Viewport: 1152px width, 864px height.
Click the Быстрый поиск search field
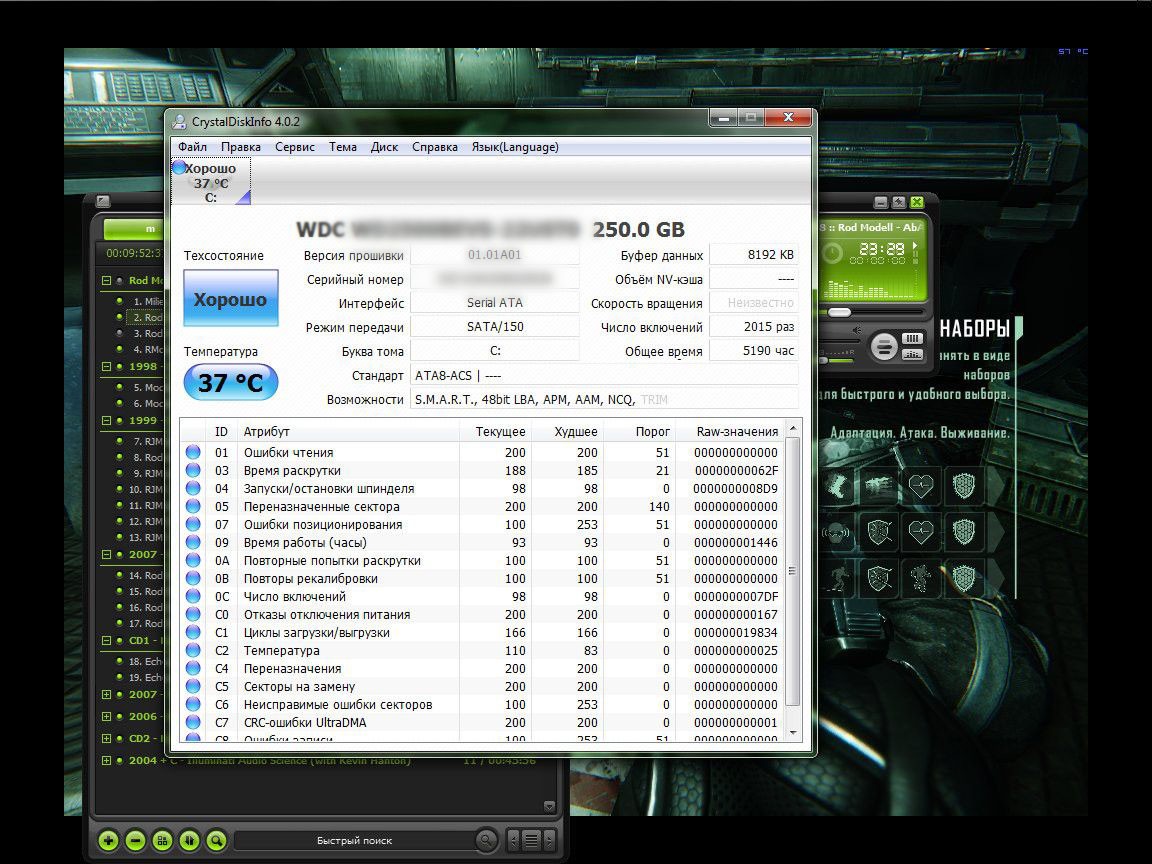tap(355, 840)
